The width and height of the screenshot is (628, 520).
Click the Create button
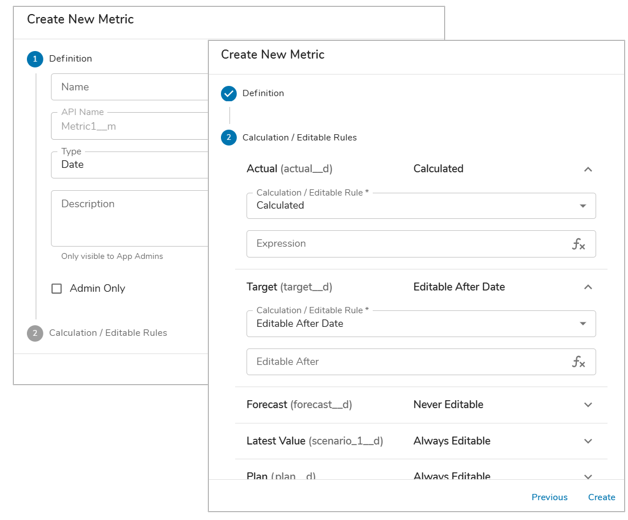601,497
